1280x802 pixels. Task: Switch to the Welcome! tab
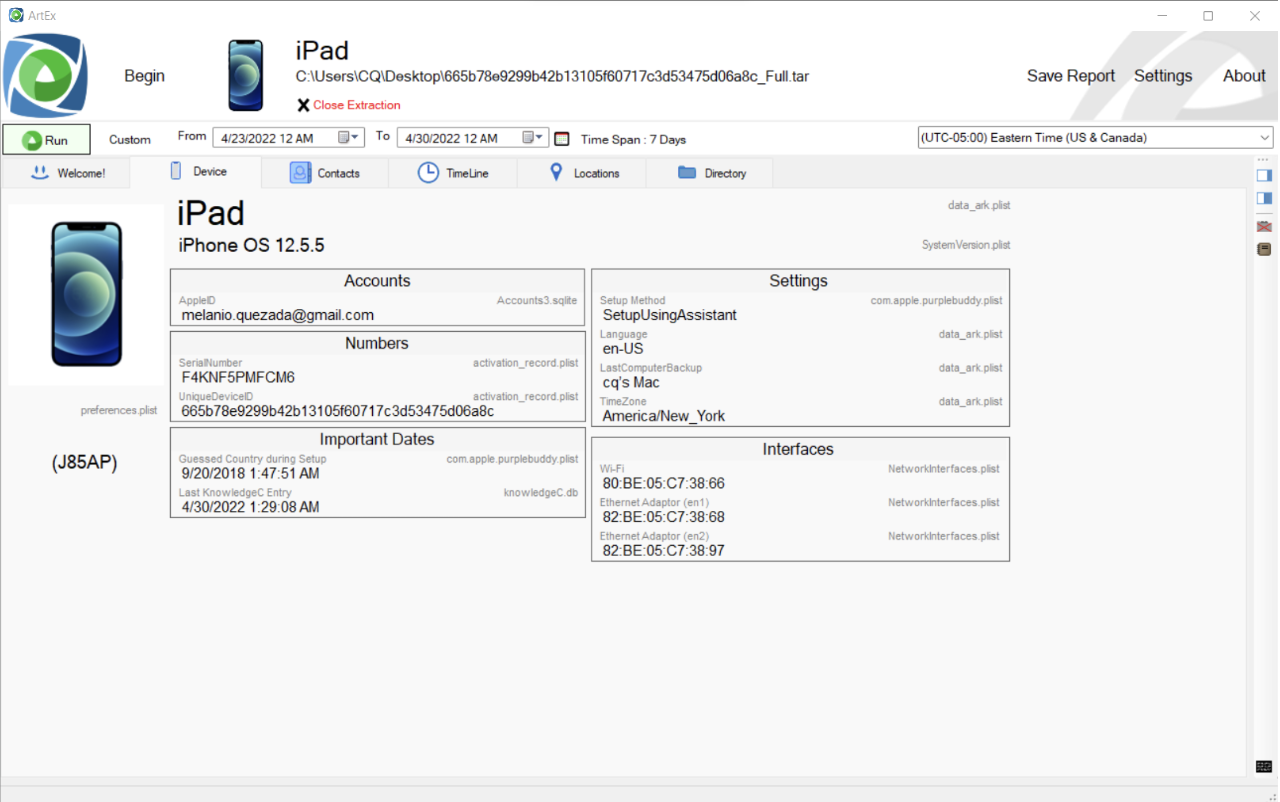tap(66, 173)
